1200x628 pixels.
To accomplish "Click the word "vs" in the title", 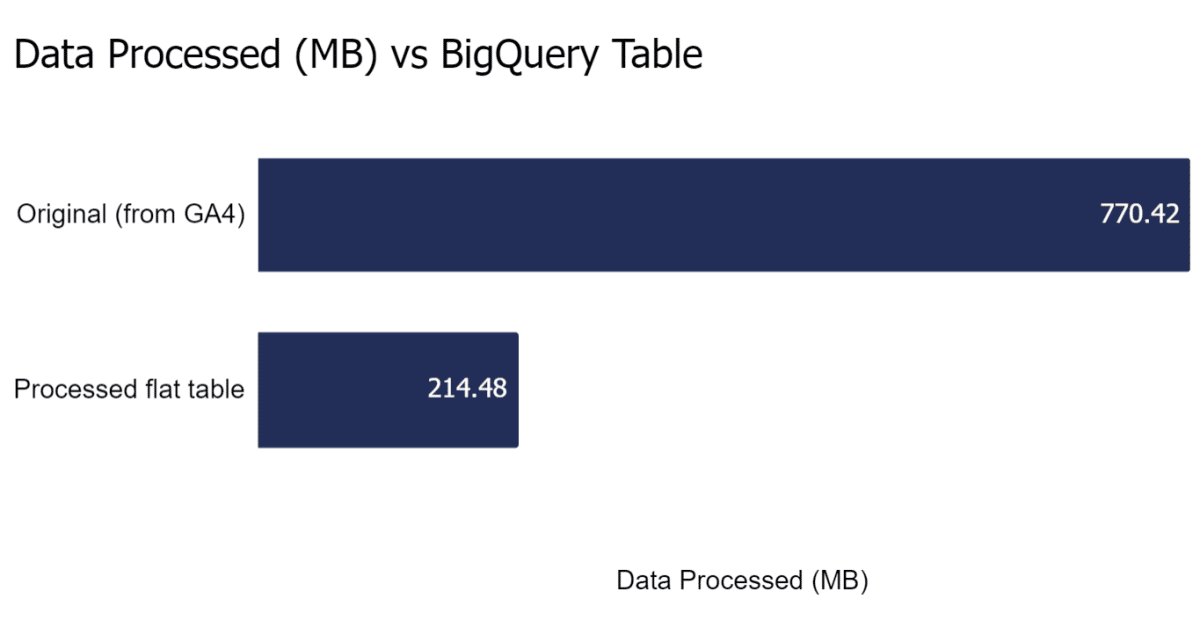I will 411,56.
